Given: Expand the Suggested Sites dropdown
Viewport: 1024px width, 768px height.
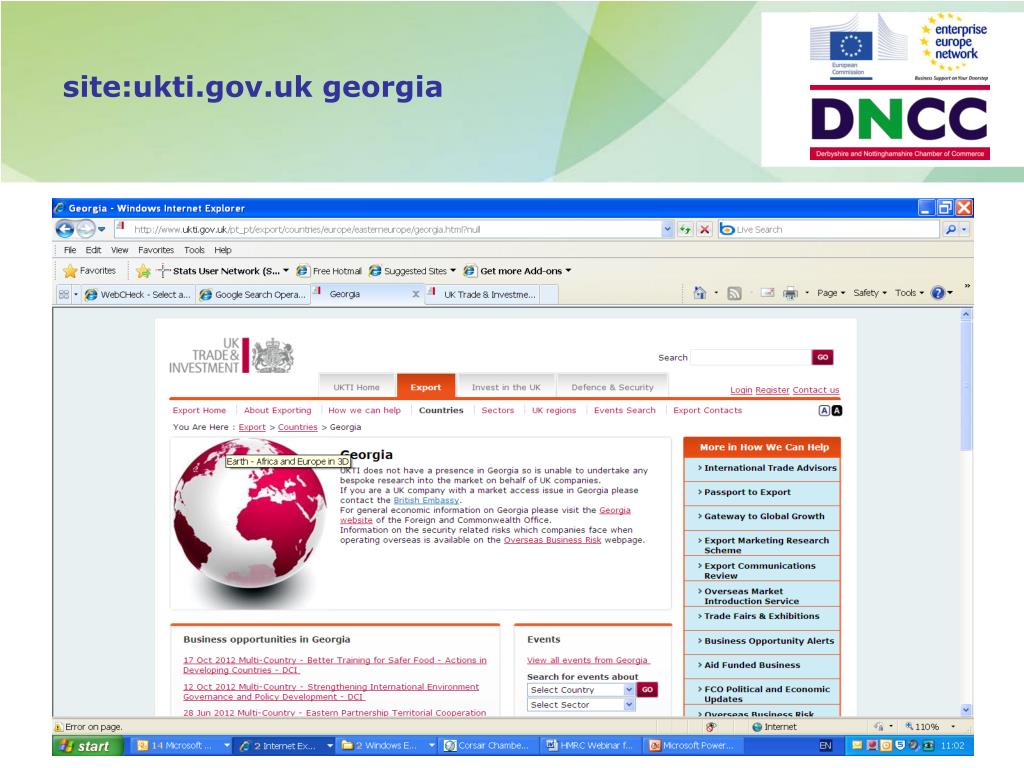Looking at the screenshot, I should pyautogui.click(x=453, y=271).
